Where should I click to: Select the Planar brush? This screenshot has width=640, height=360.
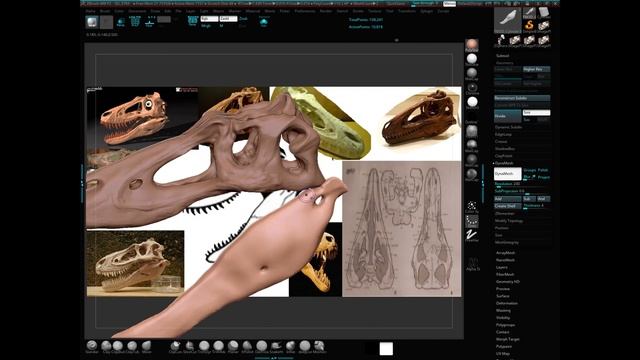point(233,346)
